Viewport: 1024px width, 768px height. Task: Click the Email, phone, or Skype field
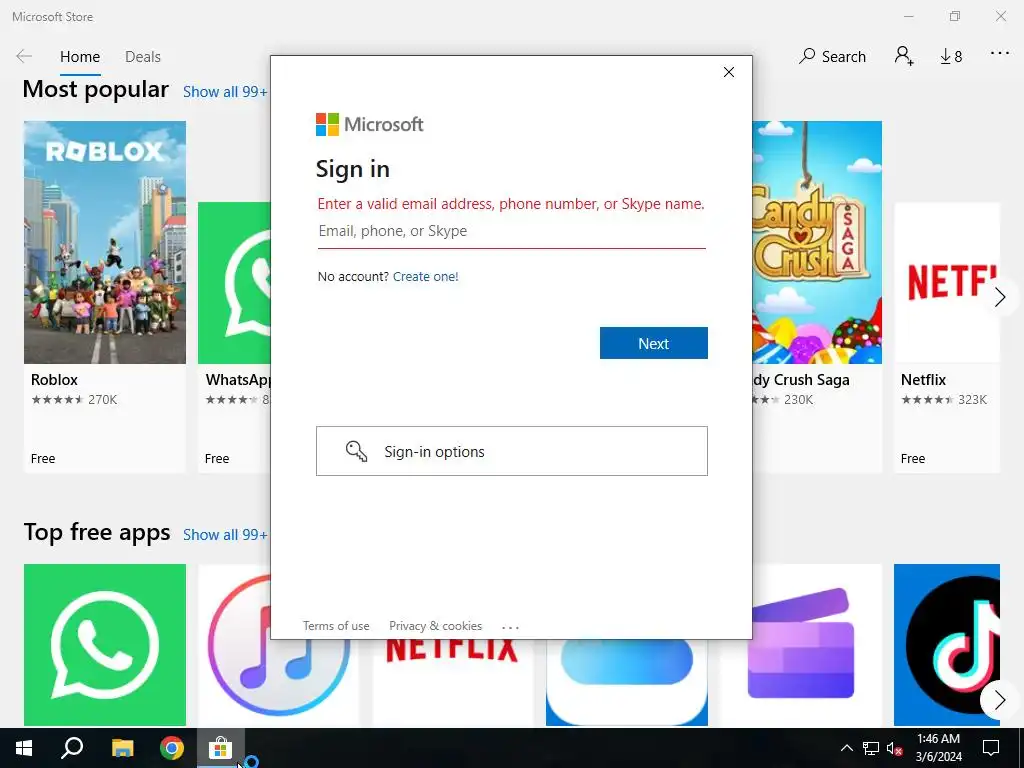click(x=511, y=231)
